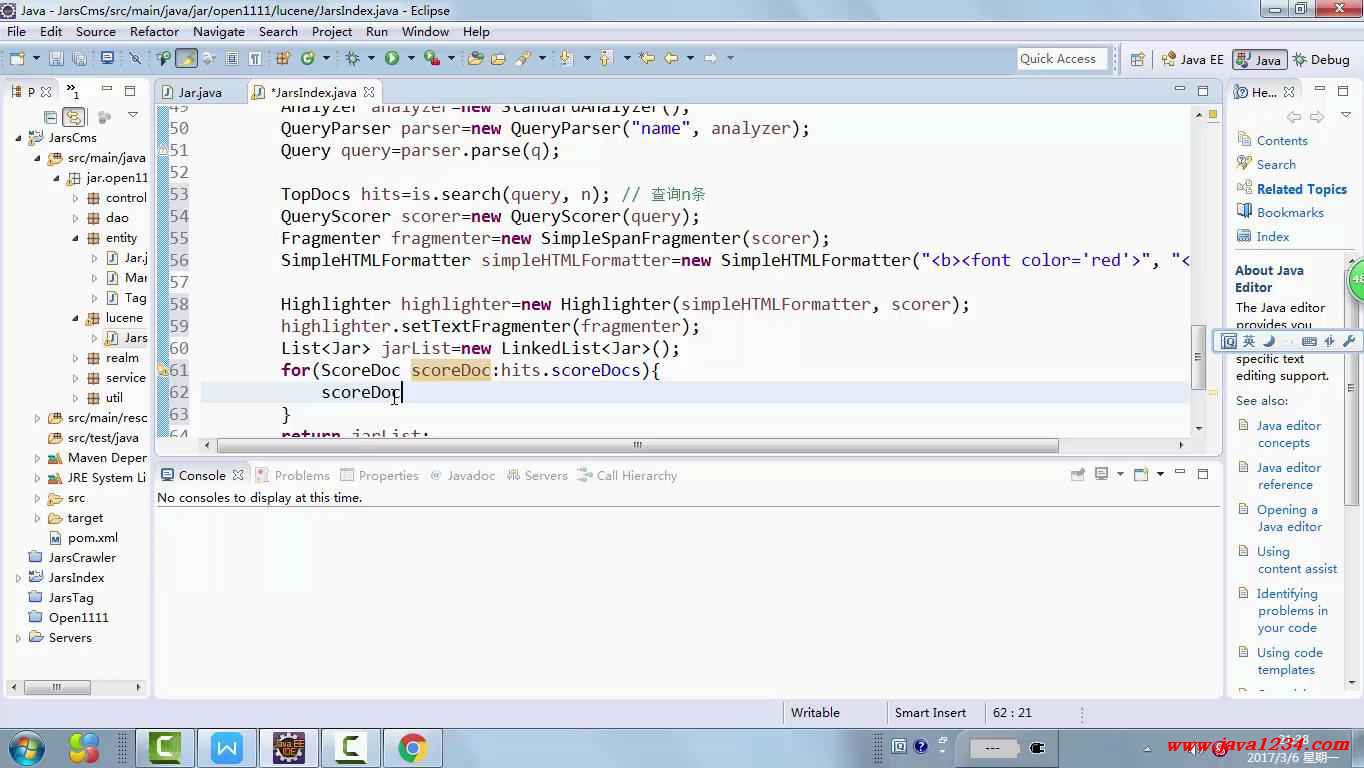Click the Quick Access search field
Image resolution: width=1364 pixels, height=768 pixels.
click(1063, 59)
